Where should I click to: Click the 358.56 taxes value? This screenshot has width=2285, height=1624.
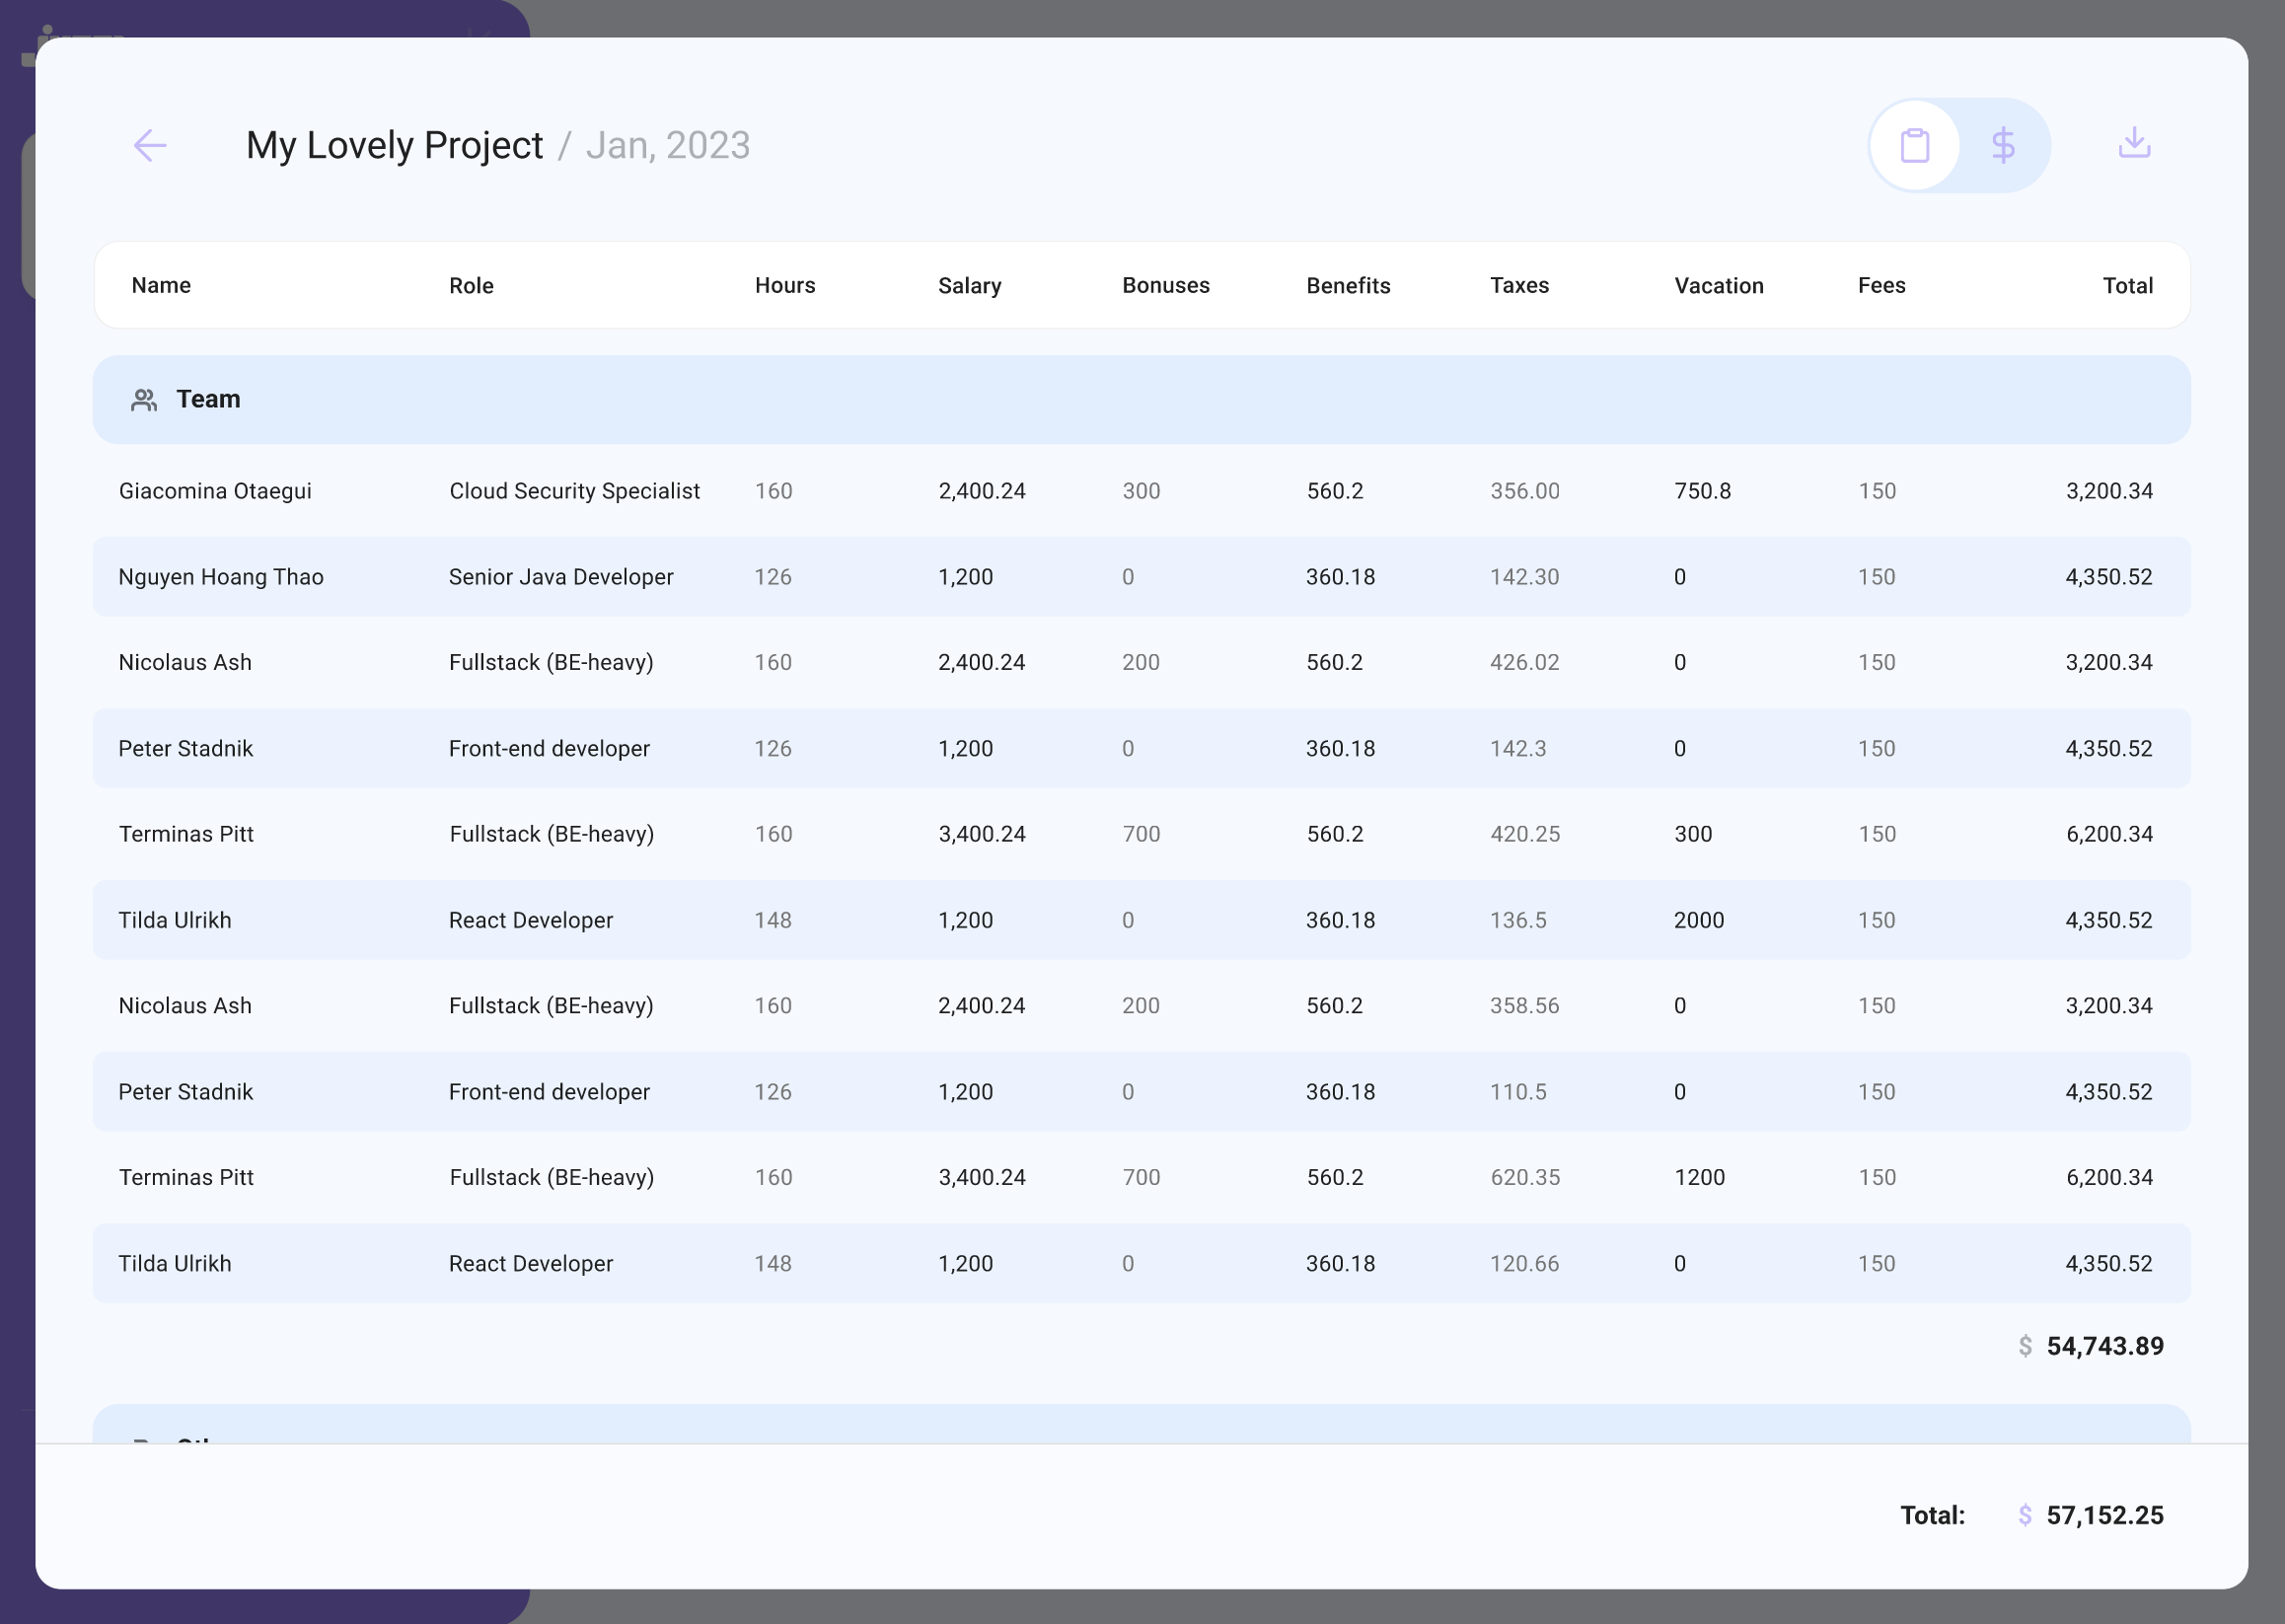pyautogui.click(x=1524, y=1005)
